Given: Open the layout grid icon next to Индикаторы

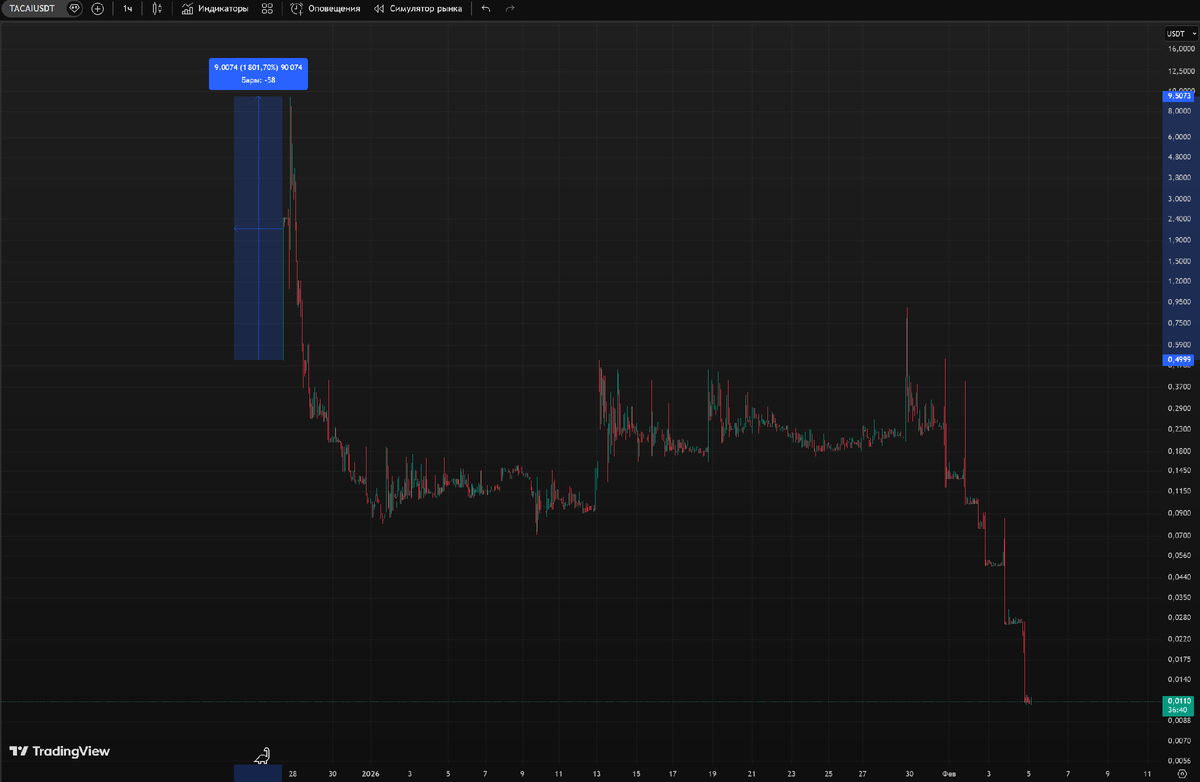Looking at the screenshot, I should click(x=266, y=8).
